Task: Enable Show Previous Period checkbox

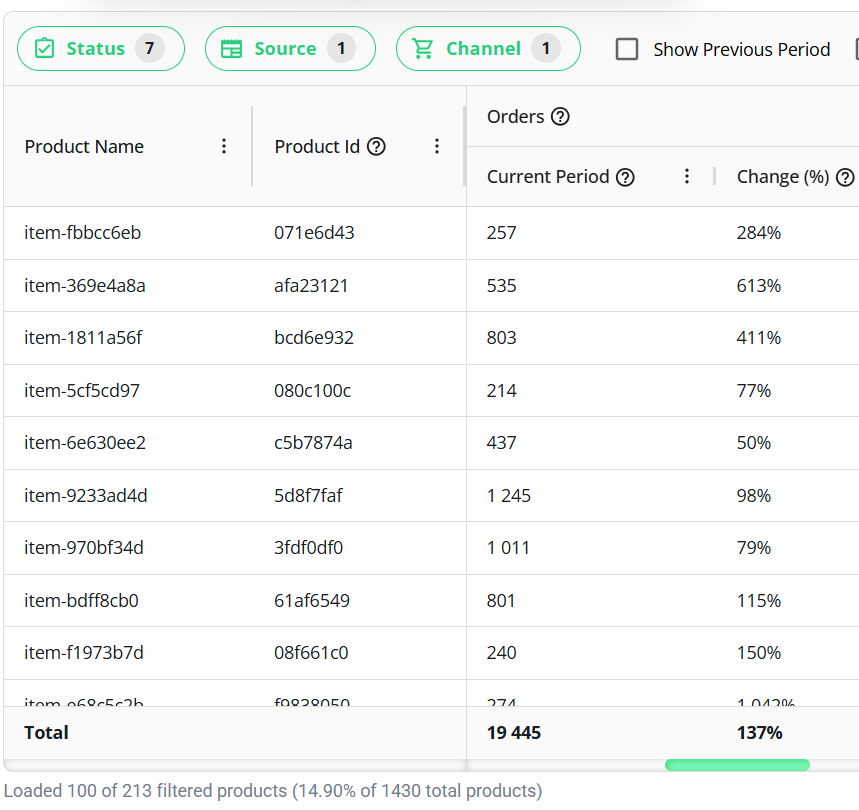Action: (x=627, y=49)
